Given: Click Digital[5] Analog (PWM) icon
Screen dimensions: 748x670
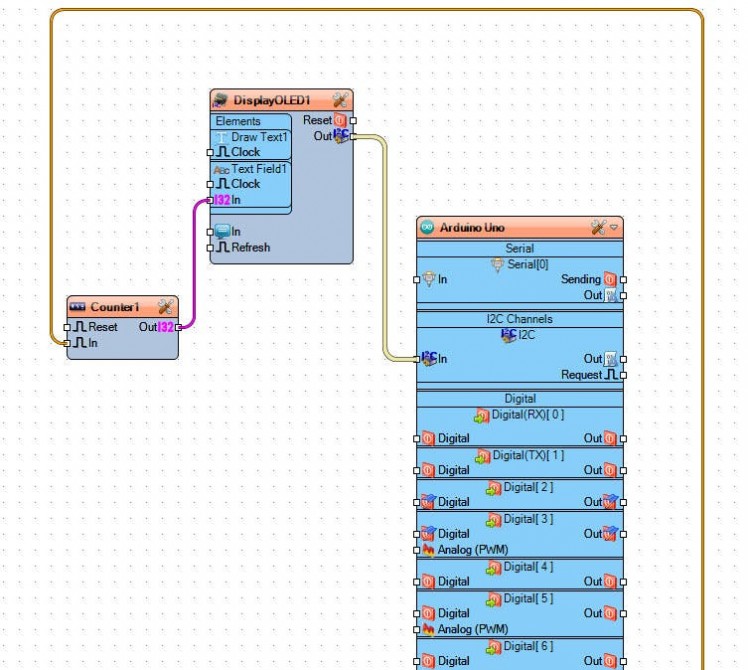Looking at the screenshot, I should (x=428, y=629).
